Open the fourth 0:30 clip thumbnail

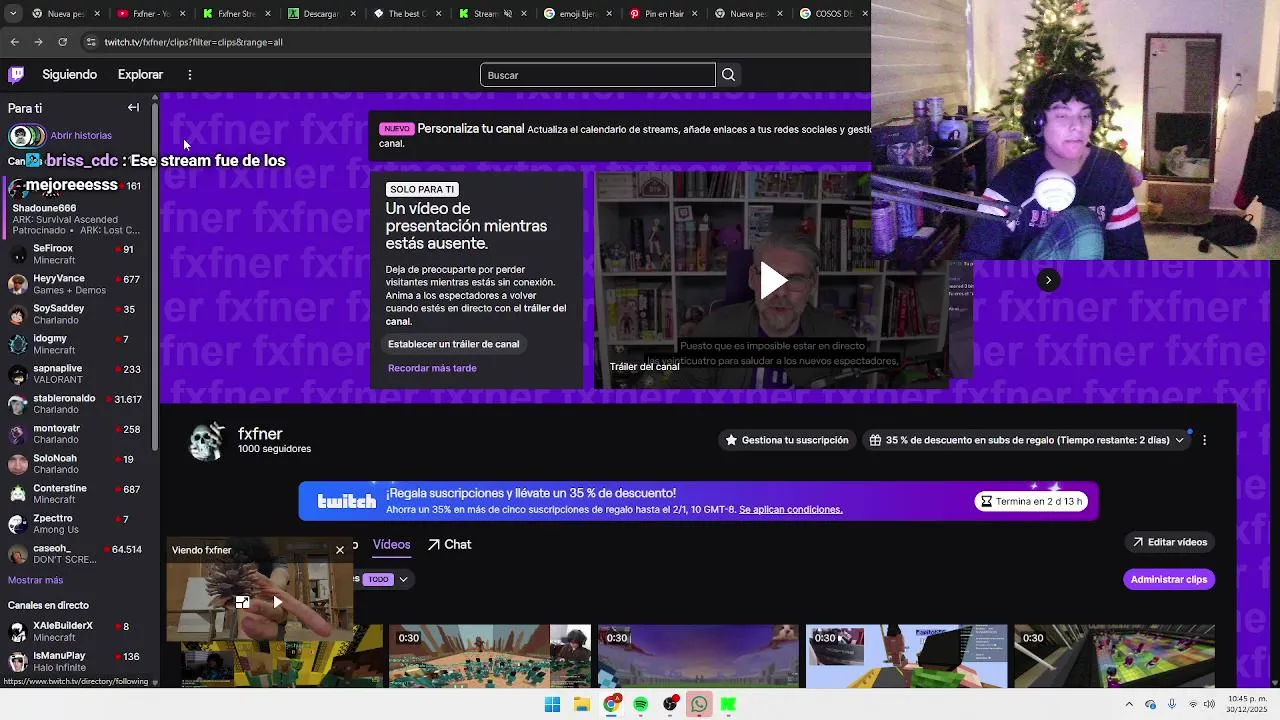pyautogui.click(x=906, y=657)
